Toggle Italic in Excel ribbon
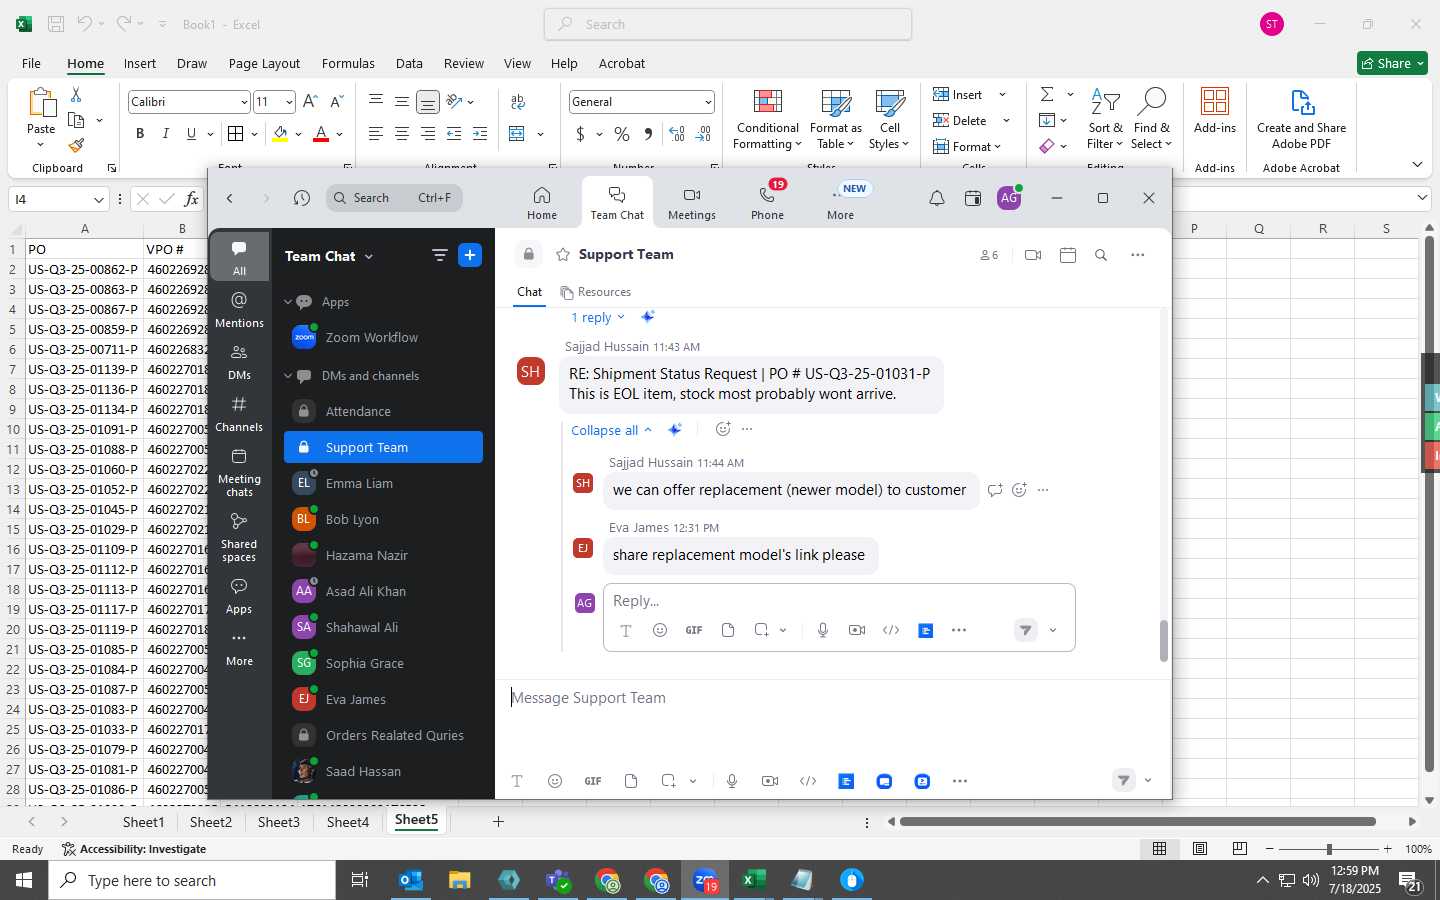This screenshot has width=1440, height=900. (165, 133)
